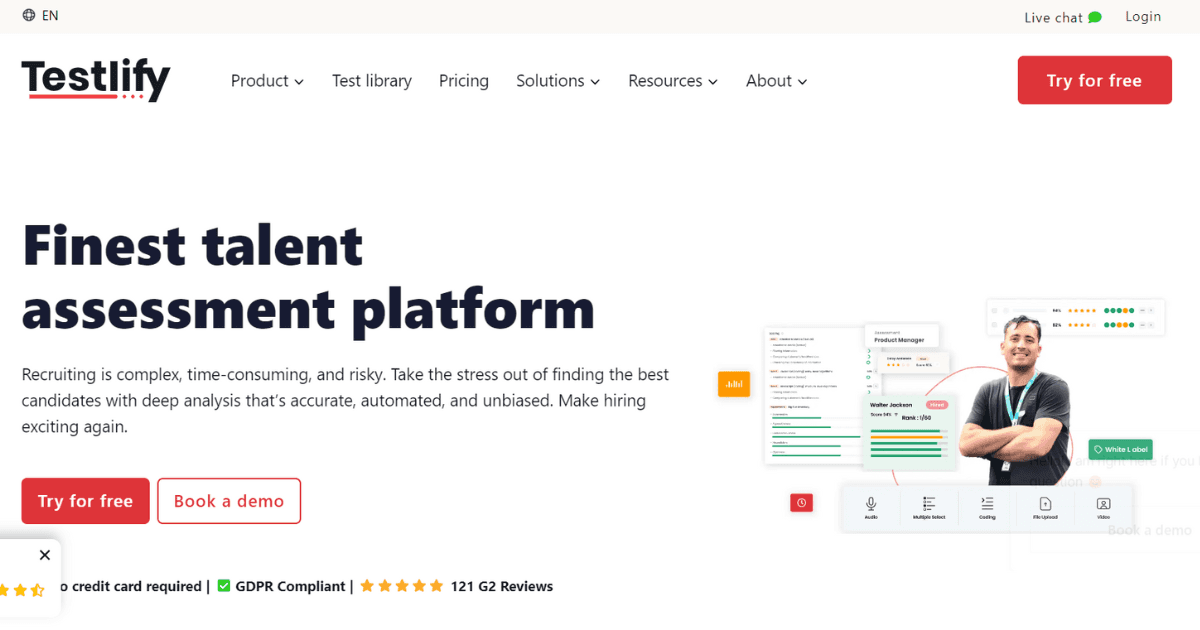The width and height of the screenshot is (1200, 630).
Task: Click the Book a demo button
Action: [x=229, y=501]
